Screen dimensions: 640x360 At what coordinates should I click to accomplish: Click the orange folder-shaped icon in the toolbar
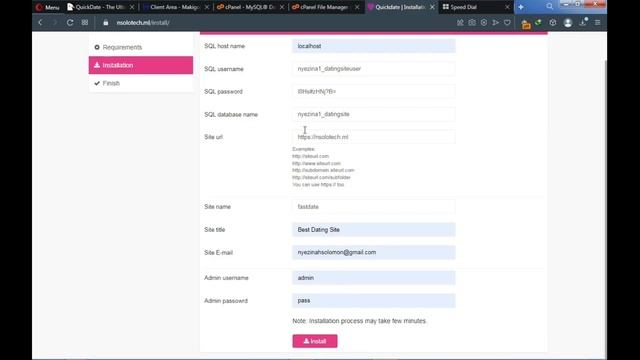526,25
